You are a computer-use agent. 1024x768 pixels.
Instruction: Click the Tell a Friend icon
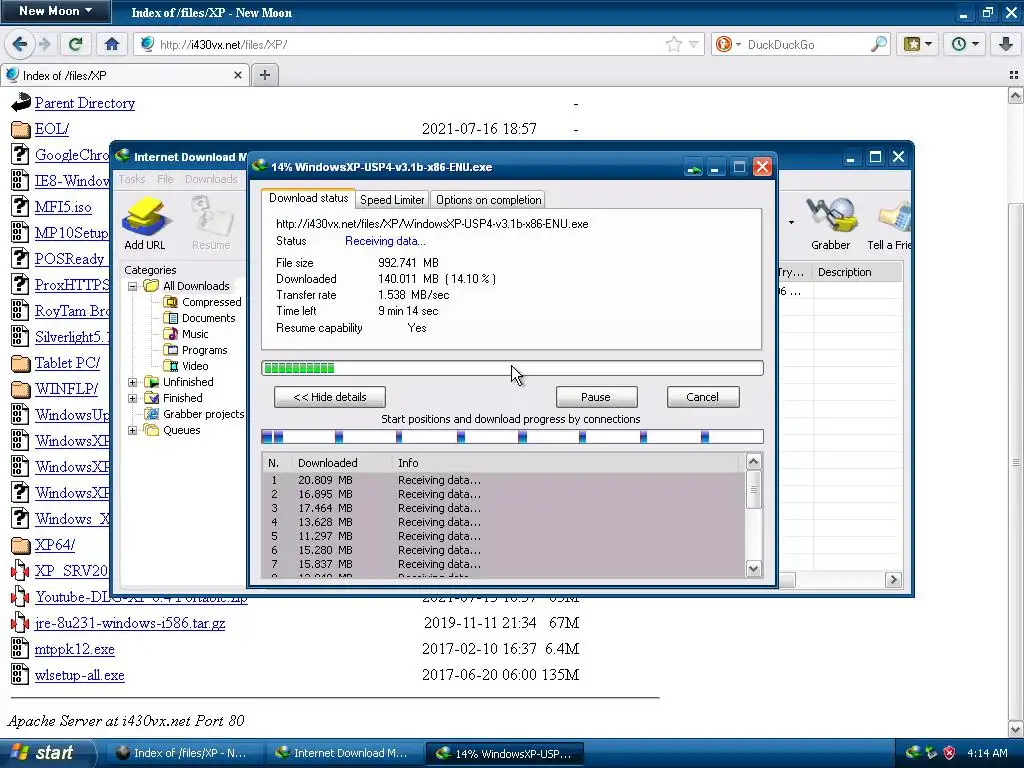(889, 224)
